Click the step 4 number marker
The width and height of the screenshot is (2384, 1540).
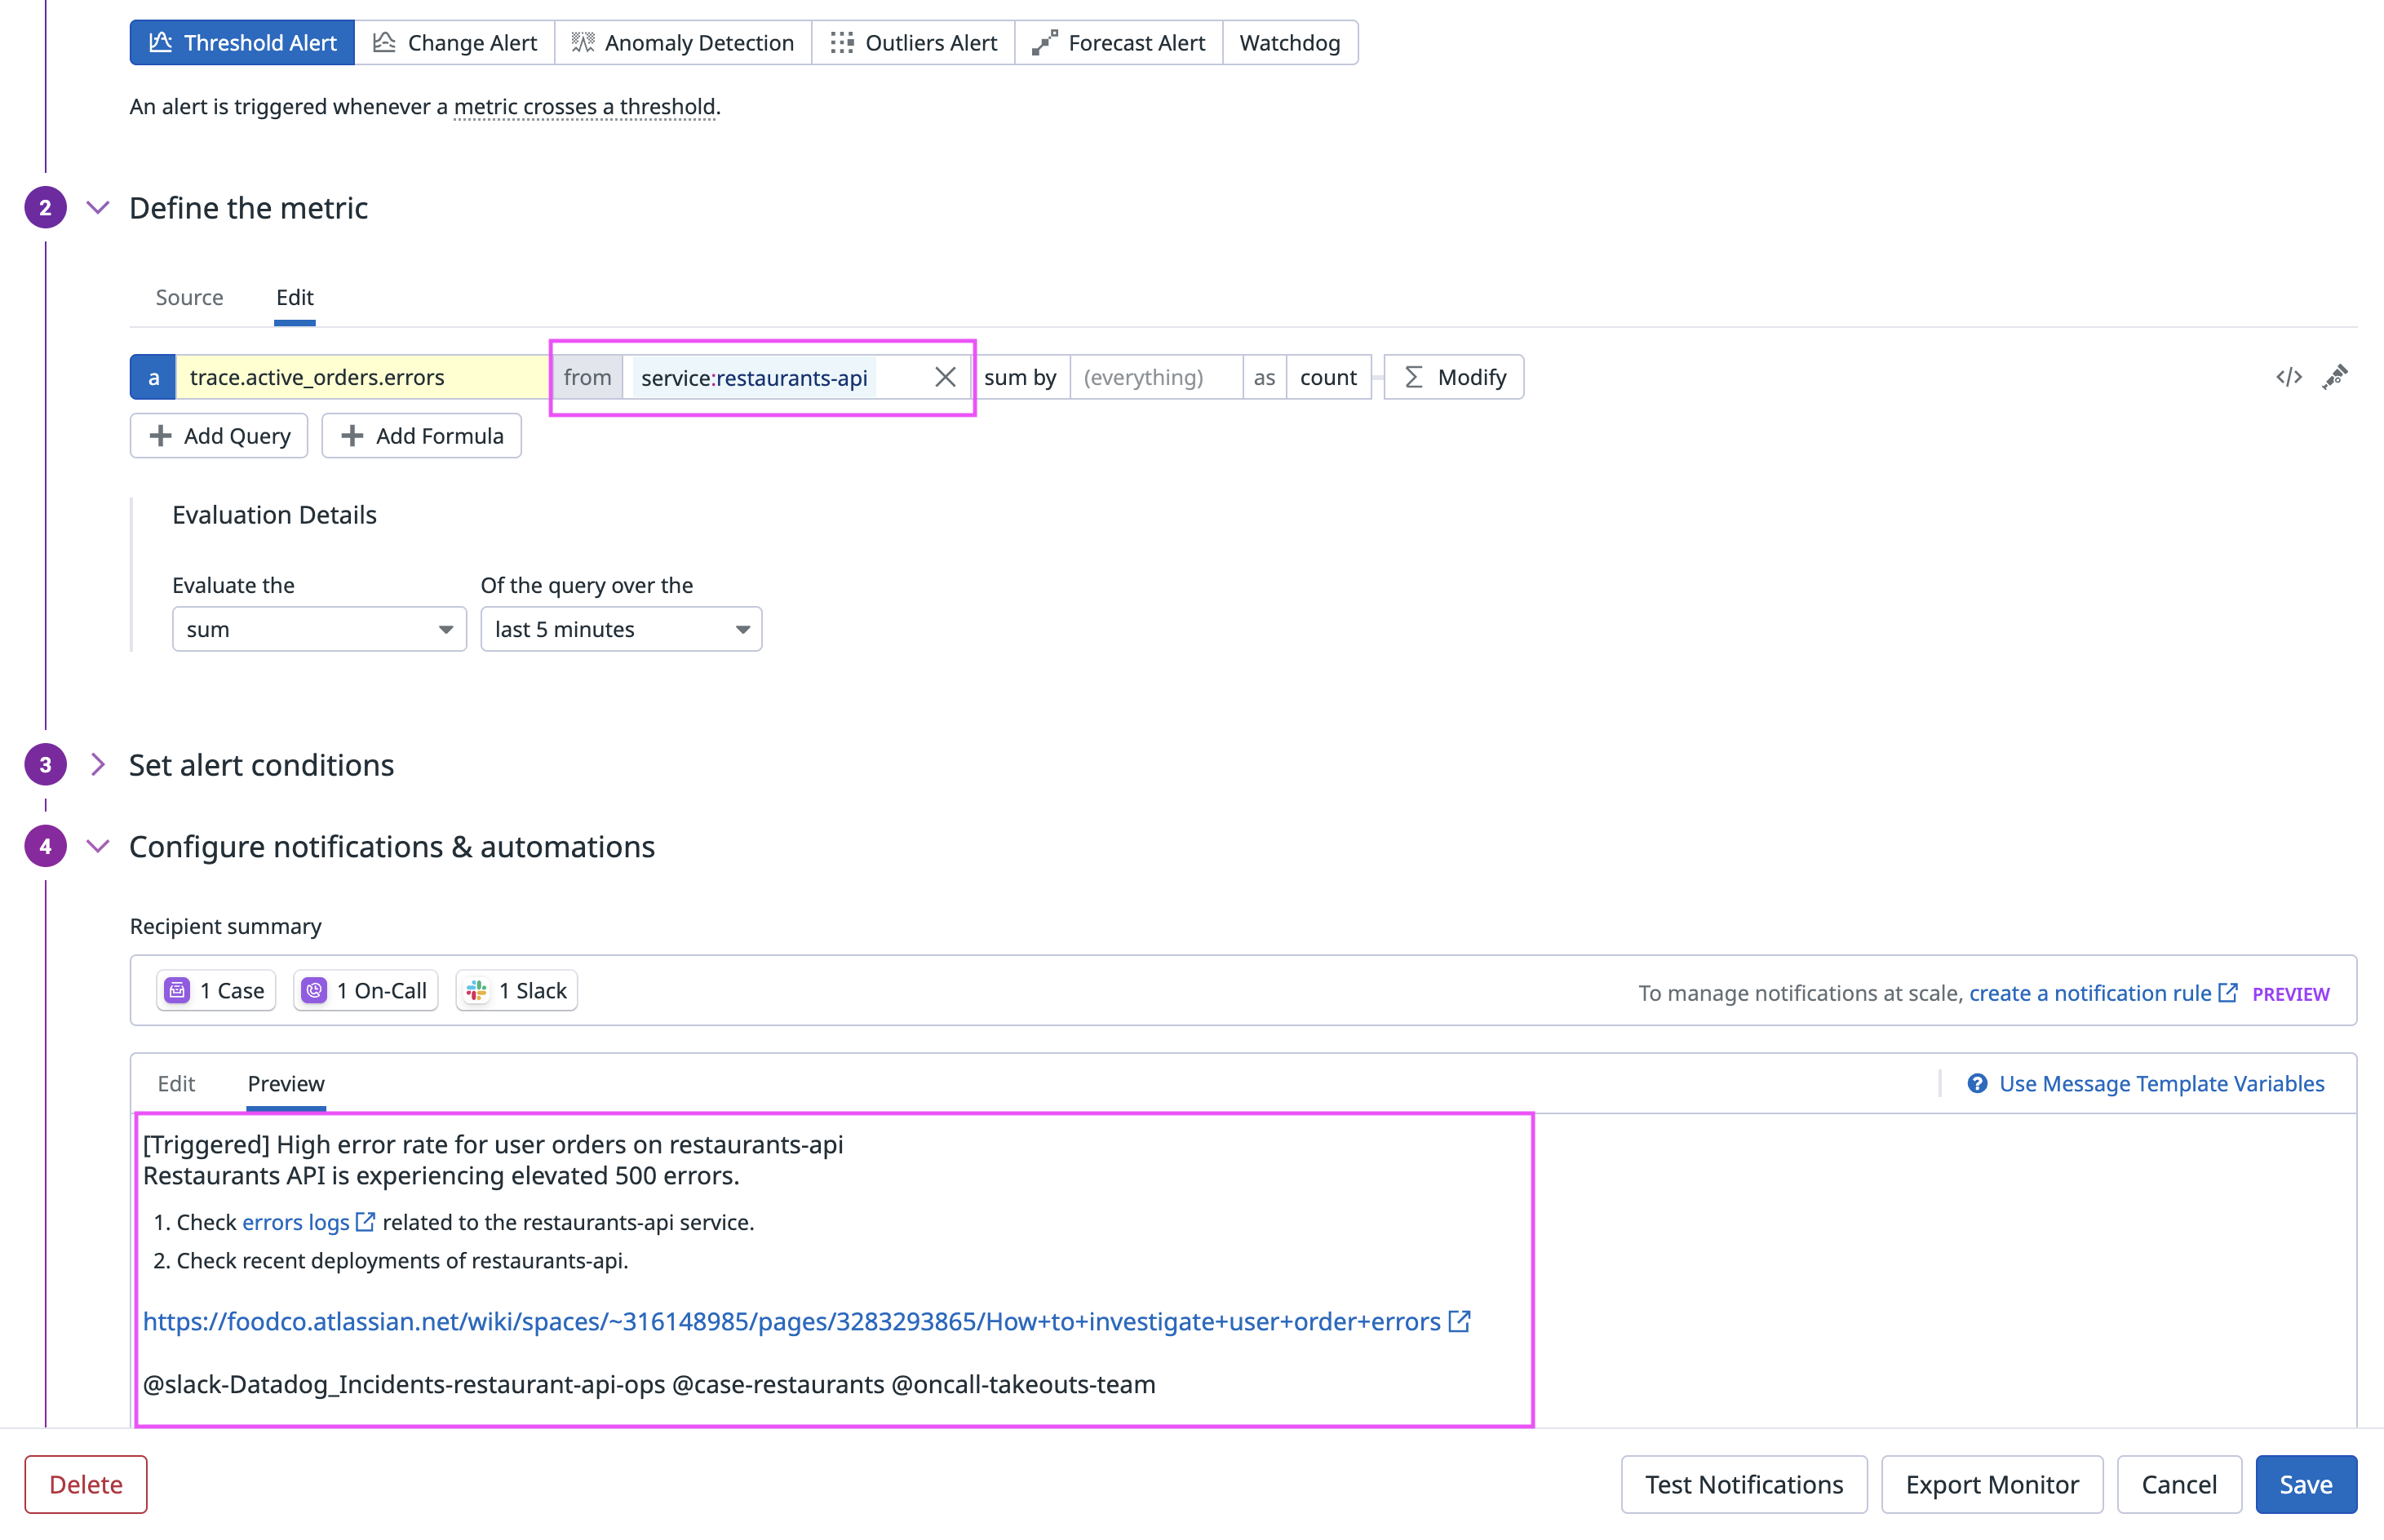(x=45, y=846)
